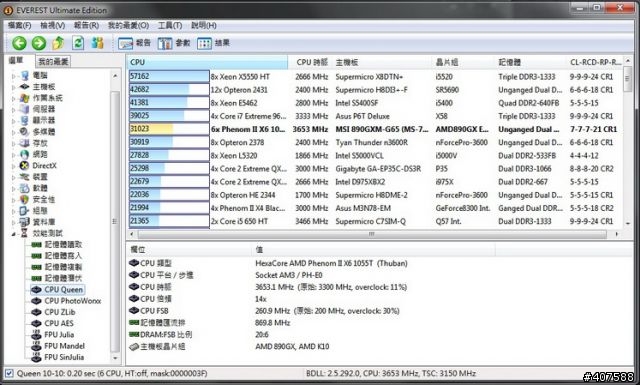Viewport: 640px width, 385px height.
Task: Switch to the Favorites tab in sidebar
Action: click(x=53, y=62)
